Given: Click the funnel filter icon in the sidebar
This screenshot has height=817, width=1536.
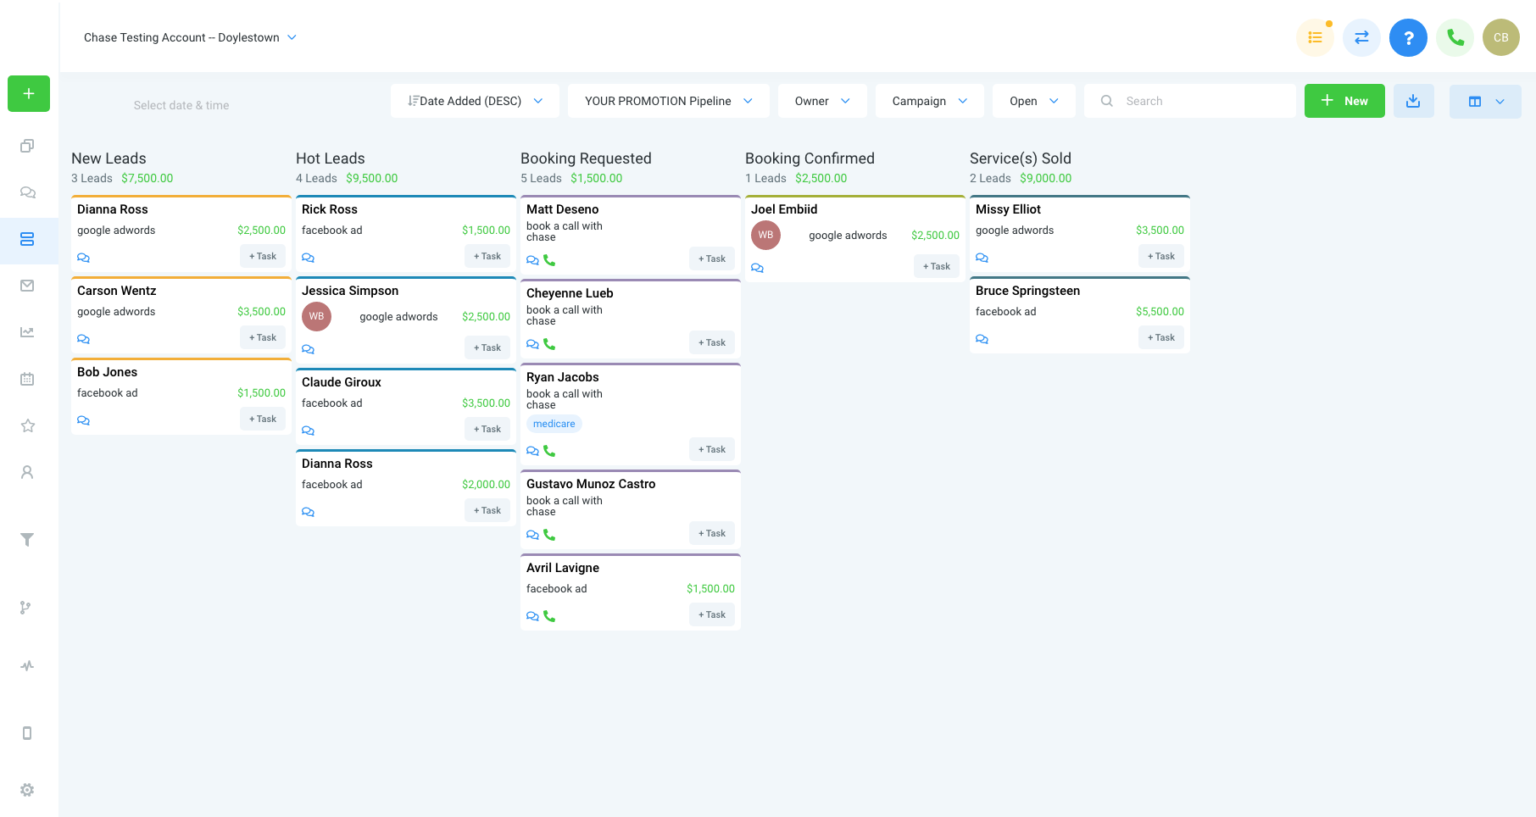Looking at the screenshot, I should (x=28, y=540).
